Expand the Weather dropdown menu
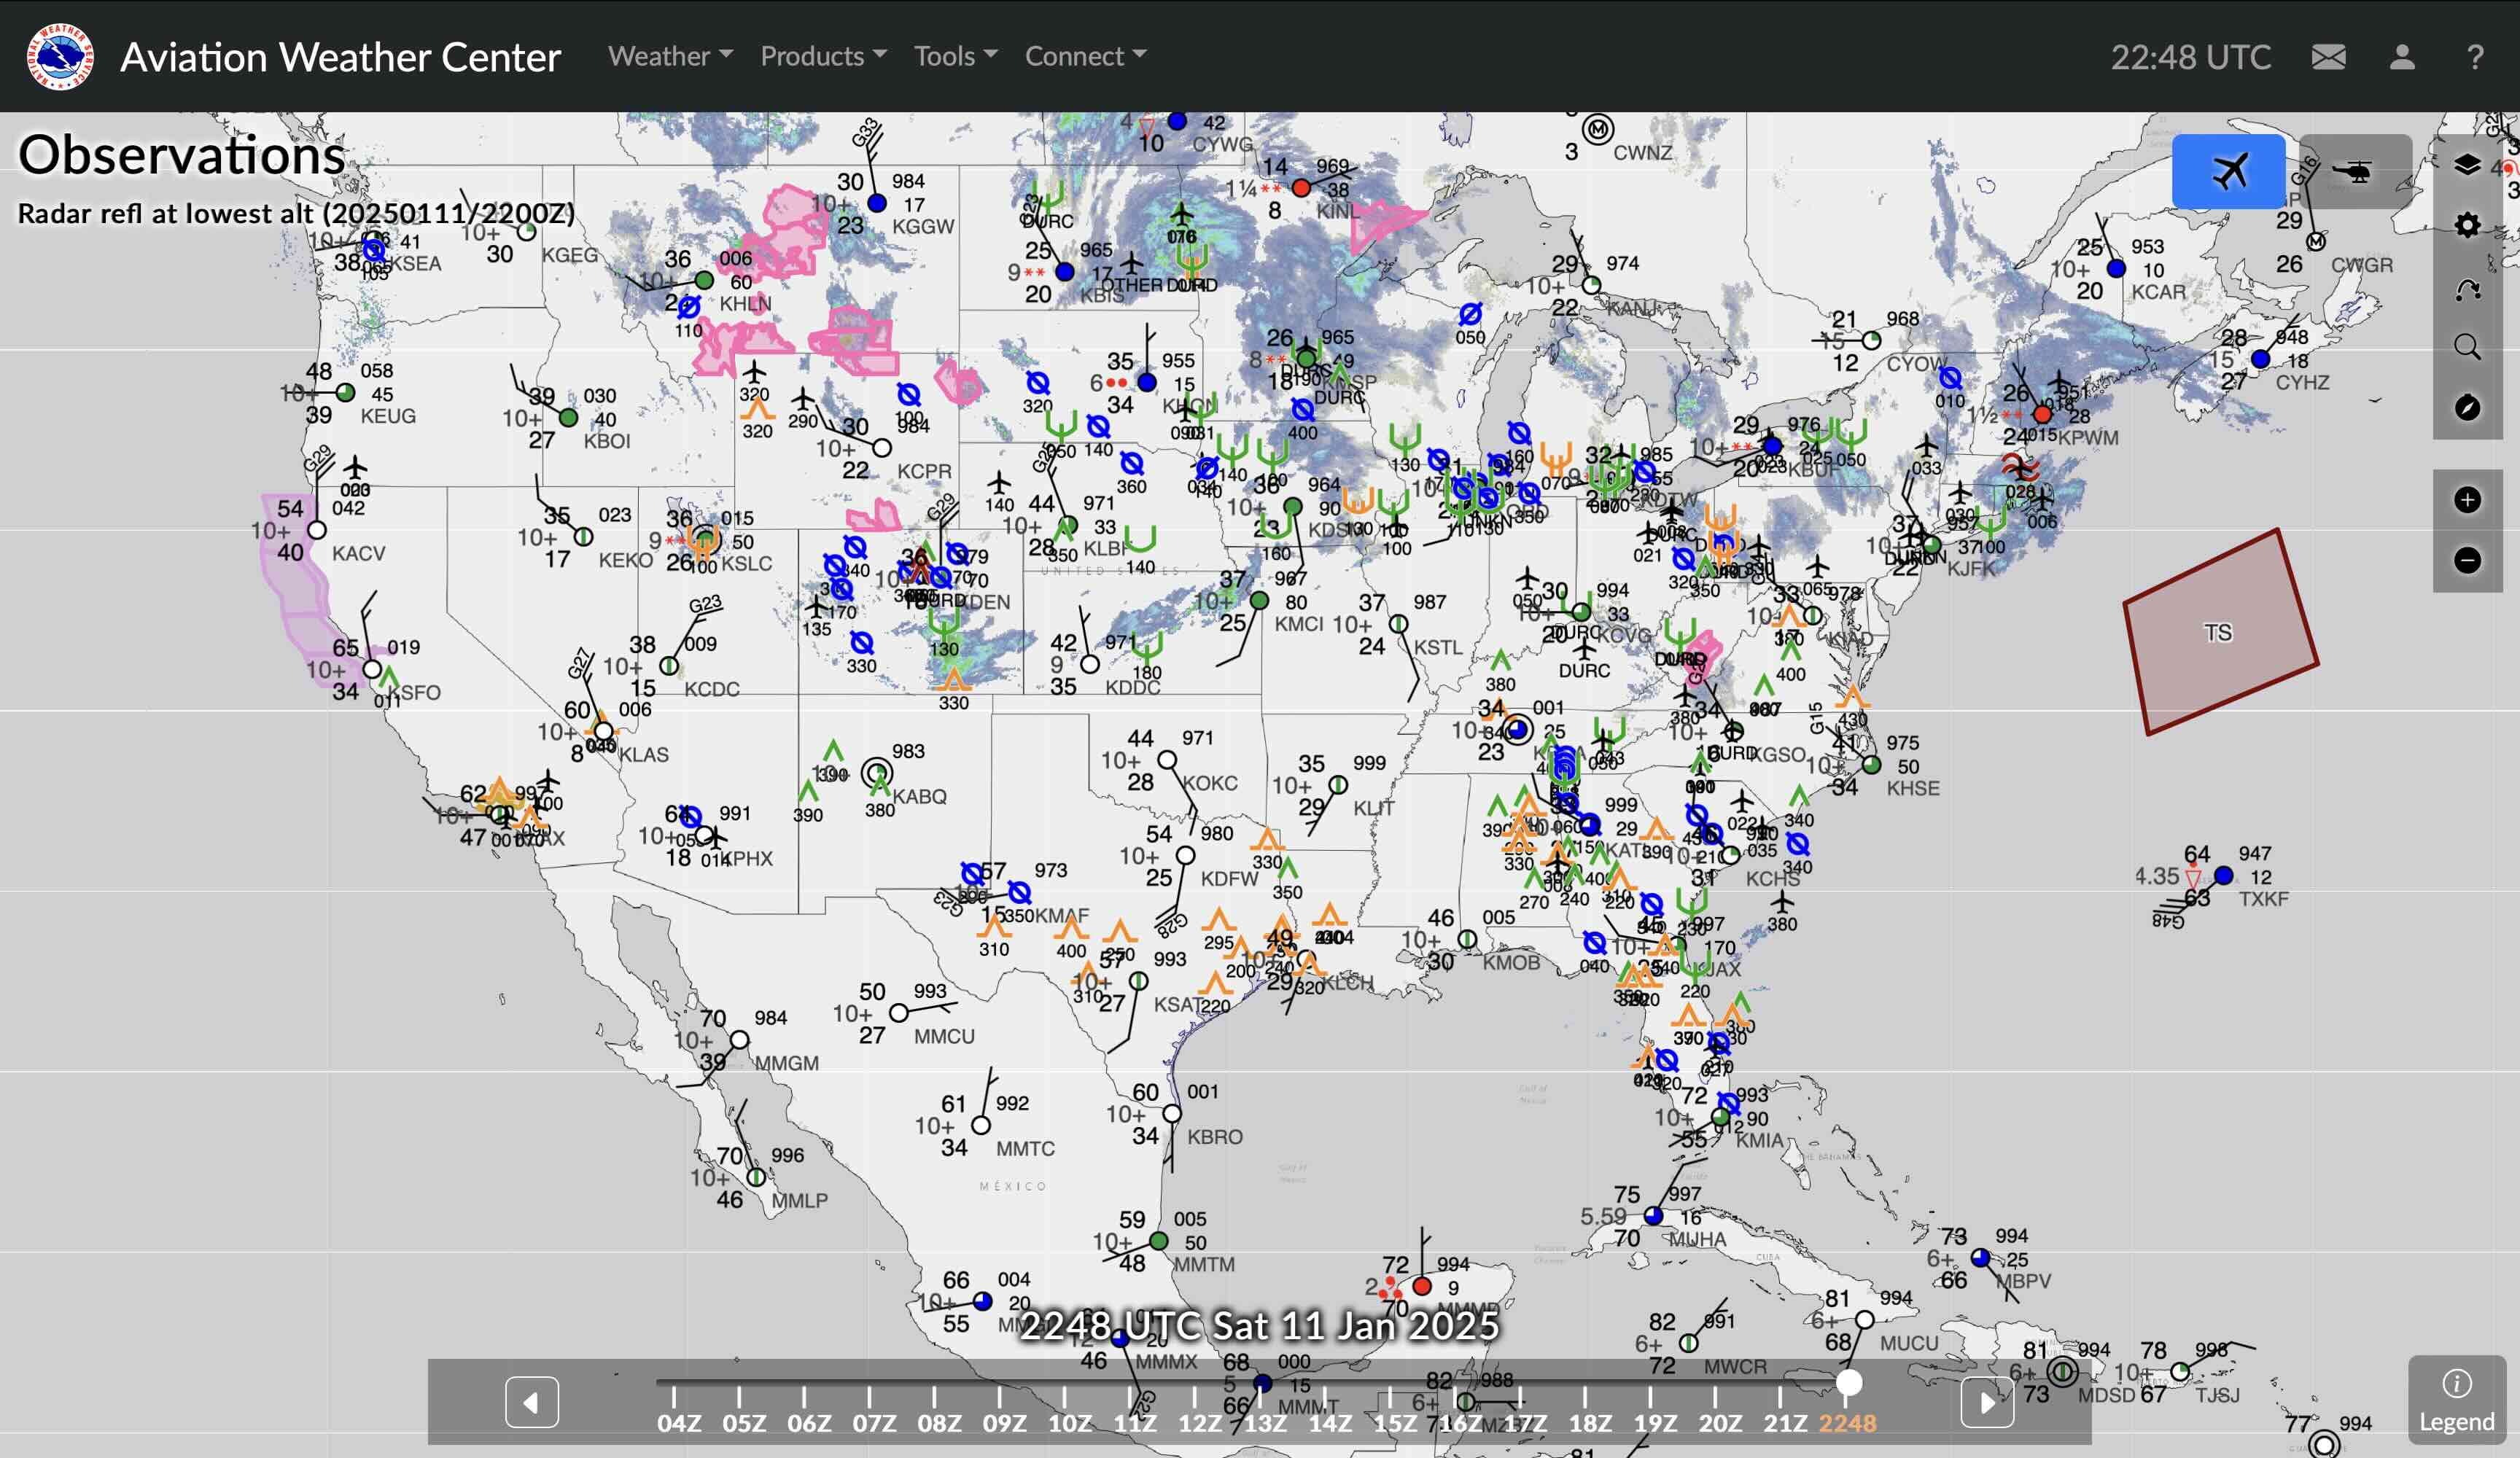Viewport: 2520px width, 1458px height. (670, 56)
